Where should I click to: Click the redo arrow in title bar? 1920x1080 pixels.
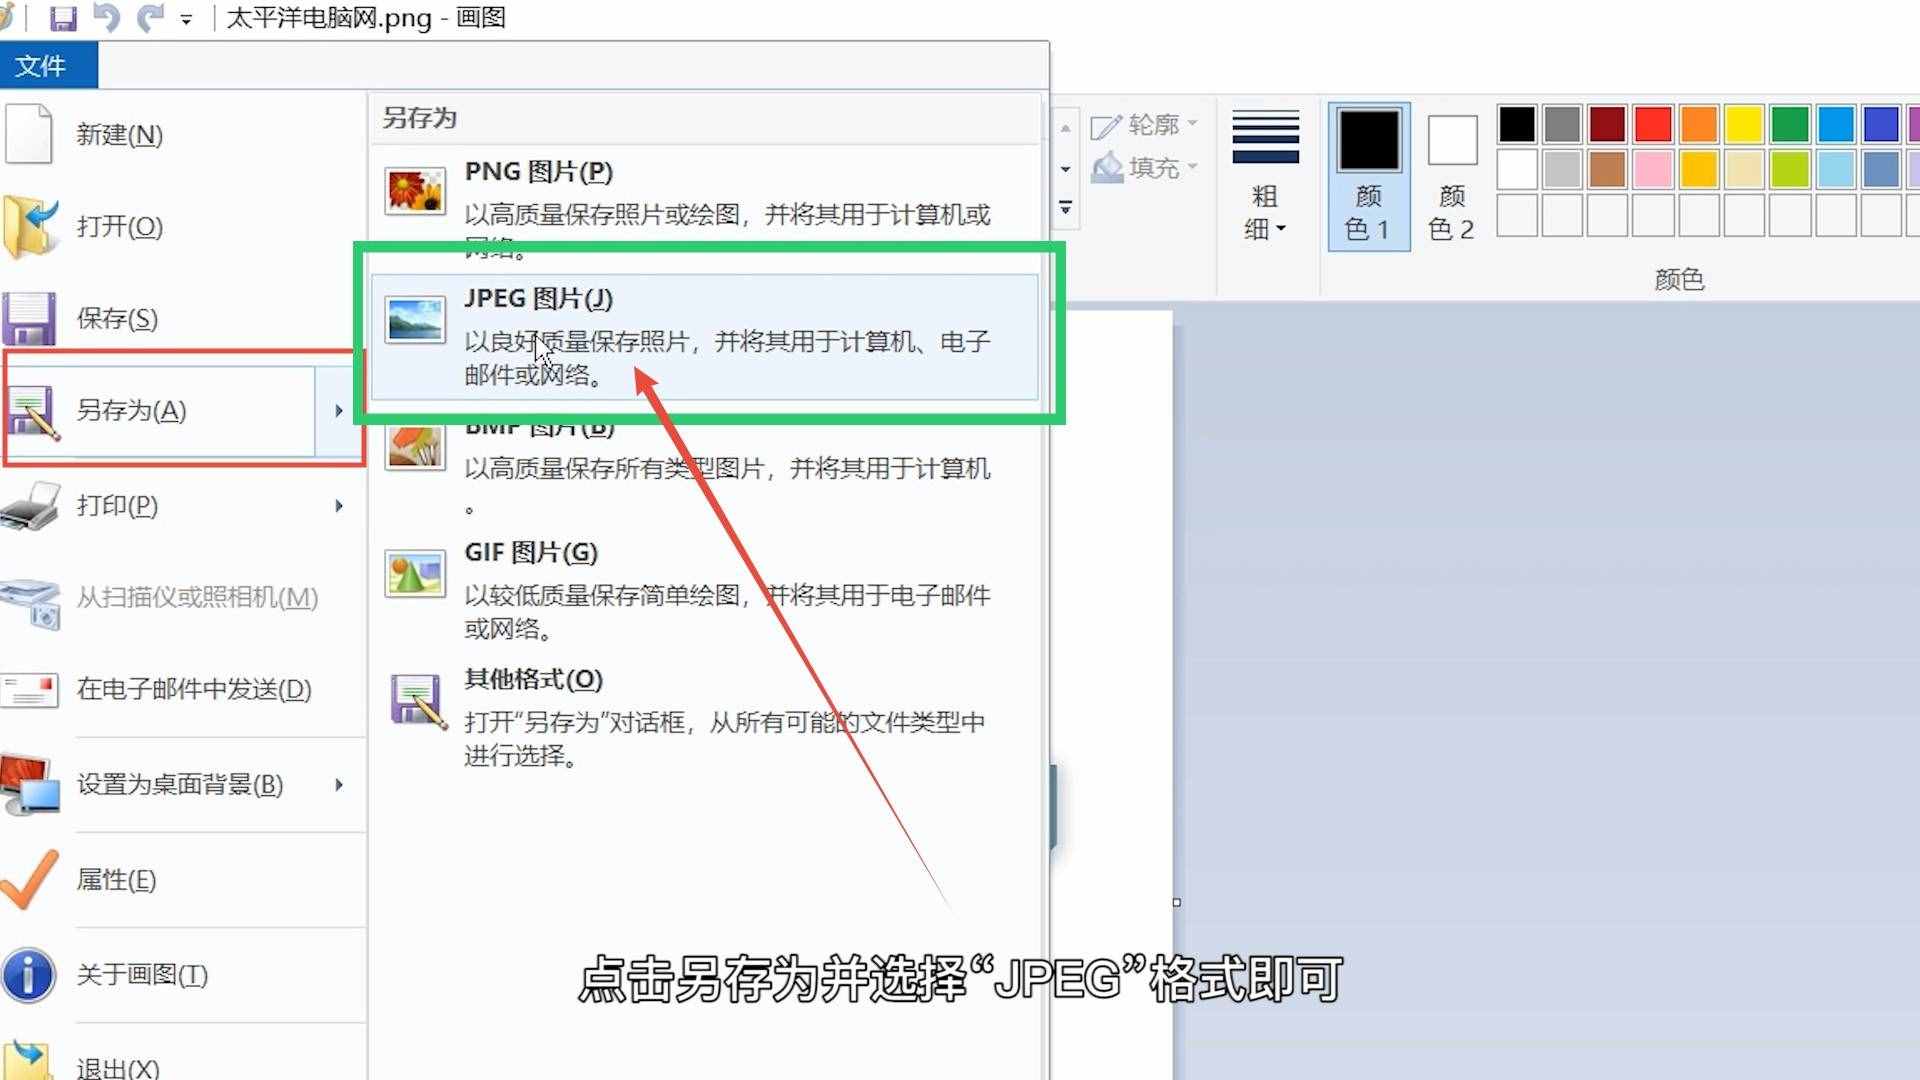(x=150, y=18)
